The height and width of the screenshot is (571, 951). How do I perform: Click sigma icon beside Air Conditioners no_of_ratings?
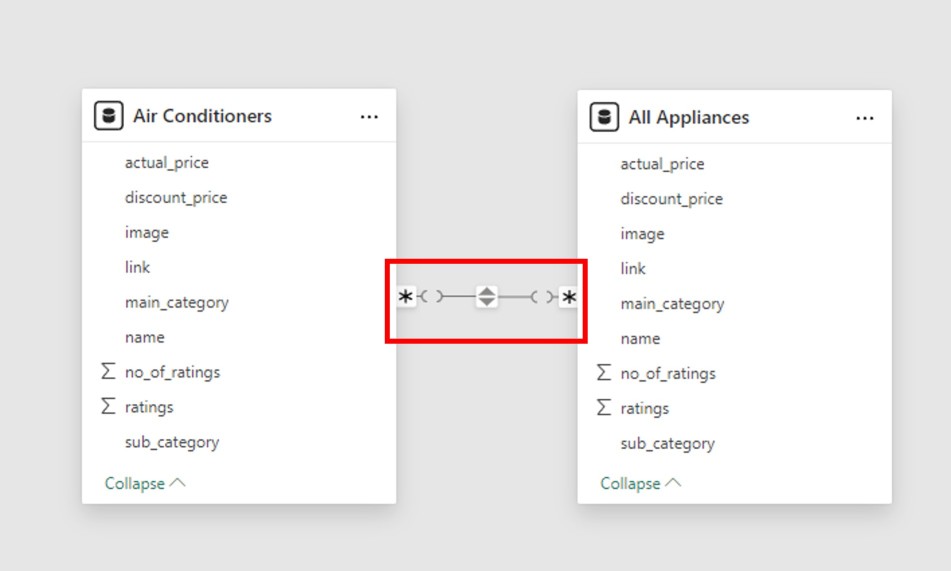[108, 372]
